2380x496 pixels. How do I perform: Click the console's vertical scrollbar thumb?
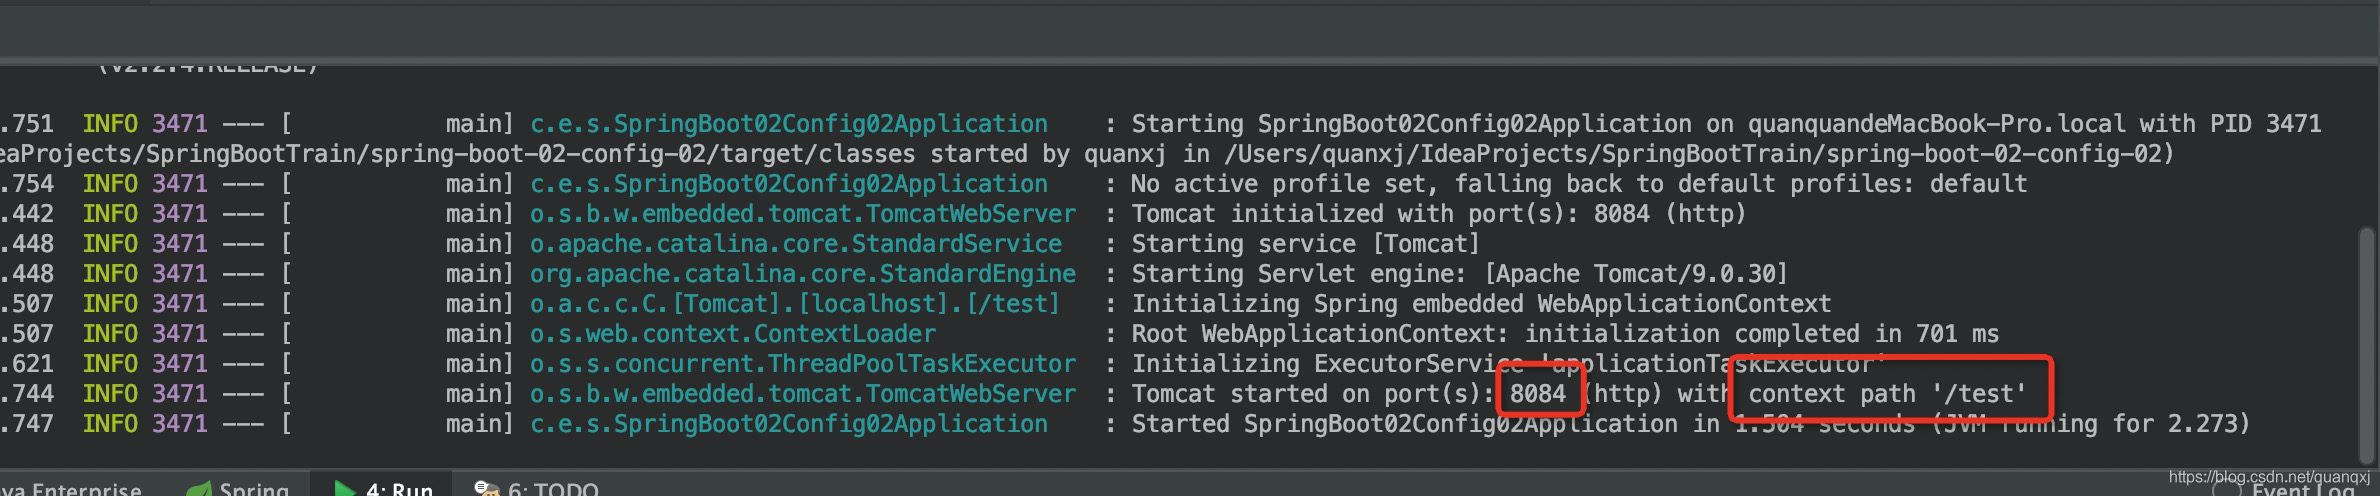coord(2365,330)
